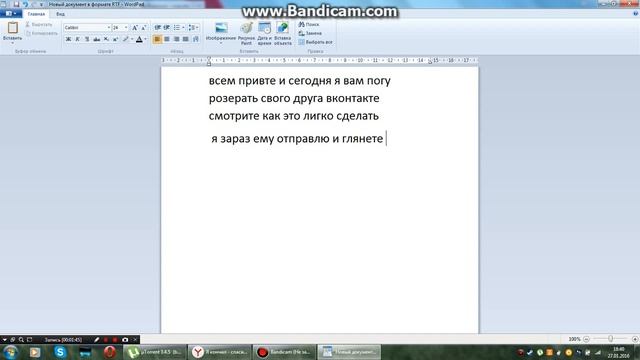Screen dimensions: 640x360
Task: Apply font color A button
Action: click(139, 39)
